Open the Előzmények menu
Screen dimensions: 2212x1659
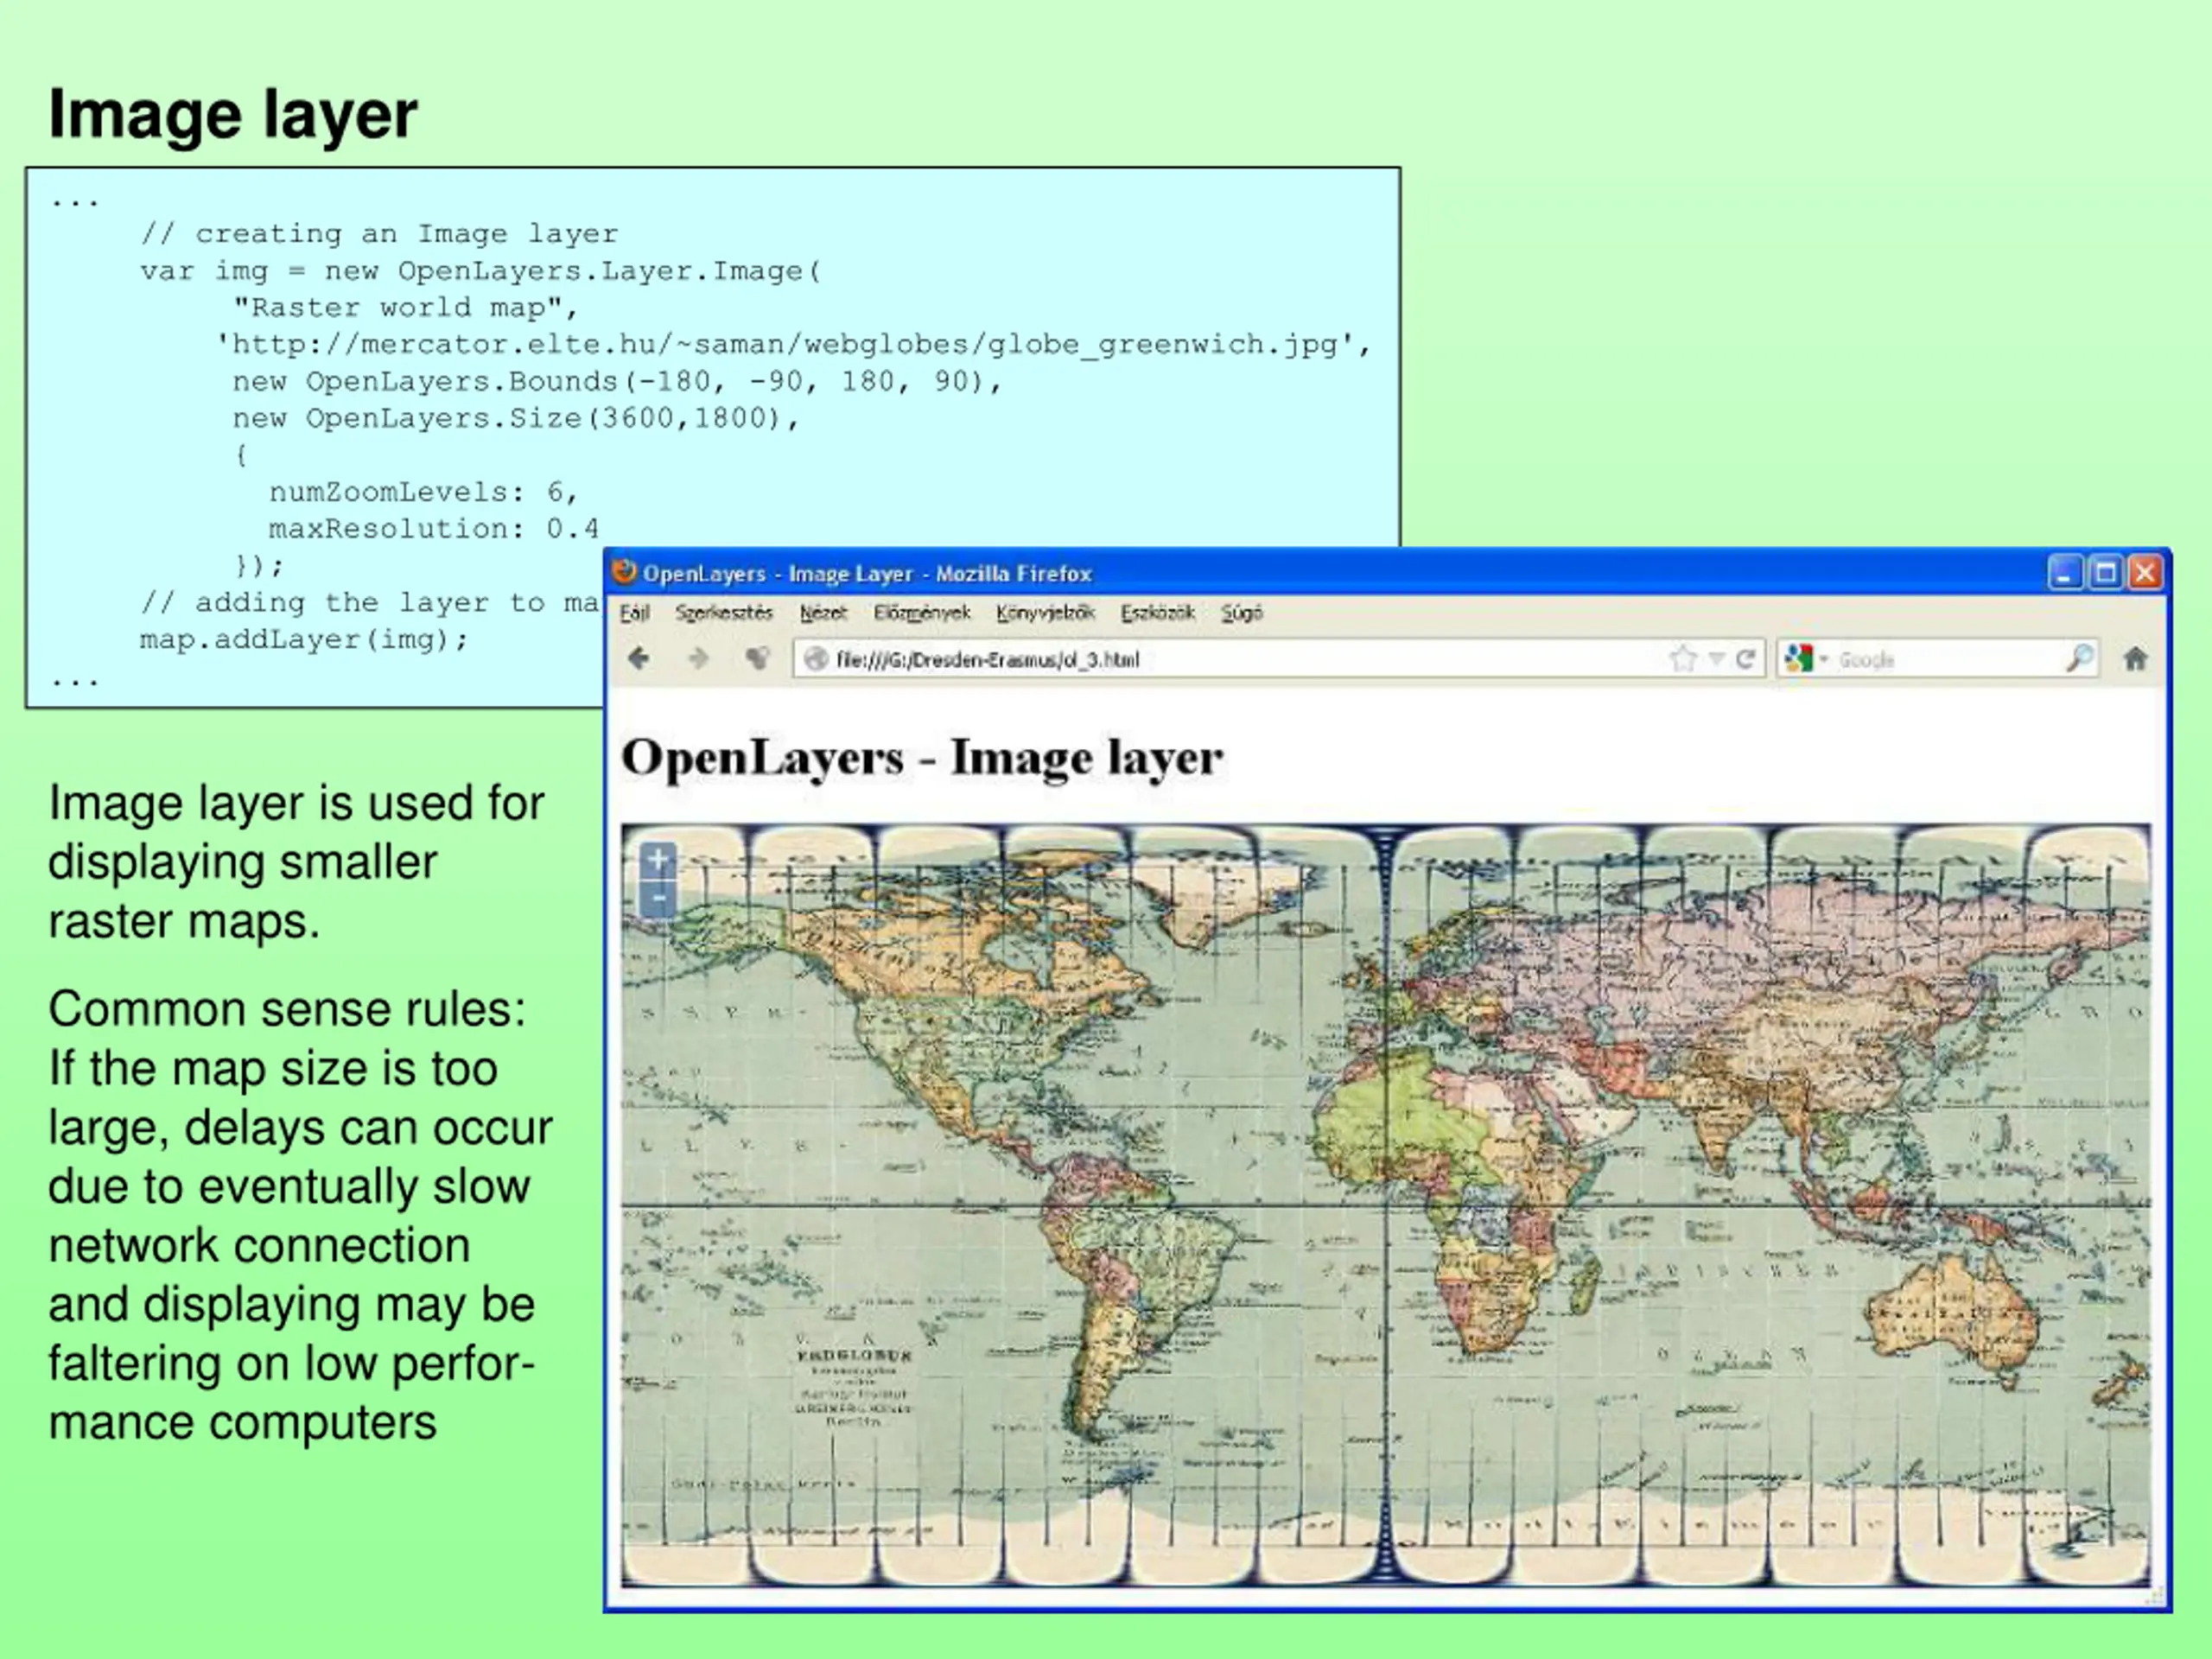coord(921,613)
